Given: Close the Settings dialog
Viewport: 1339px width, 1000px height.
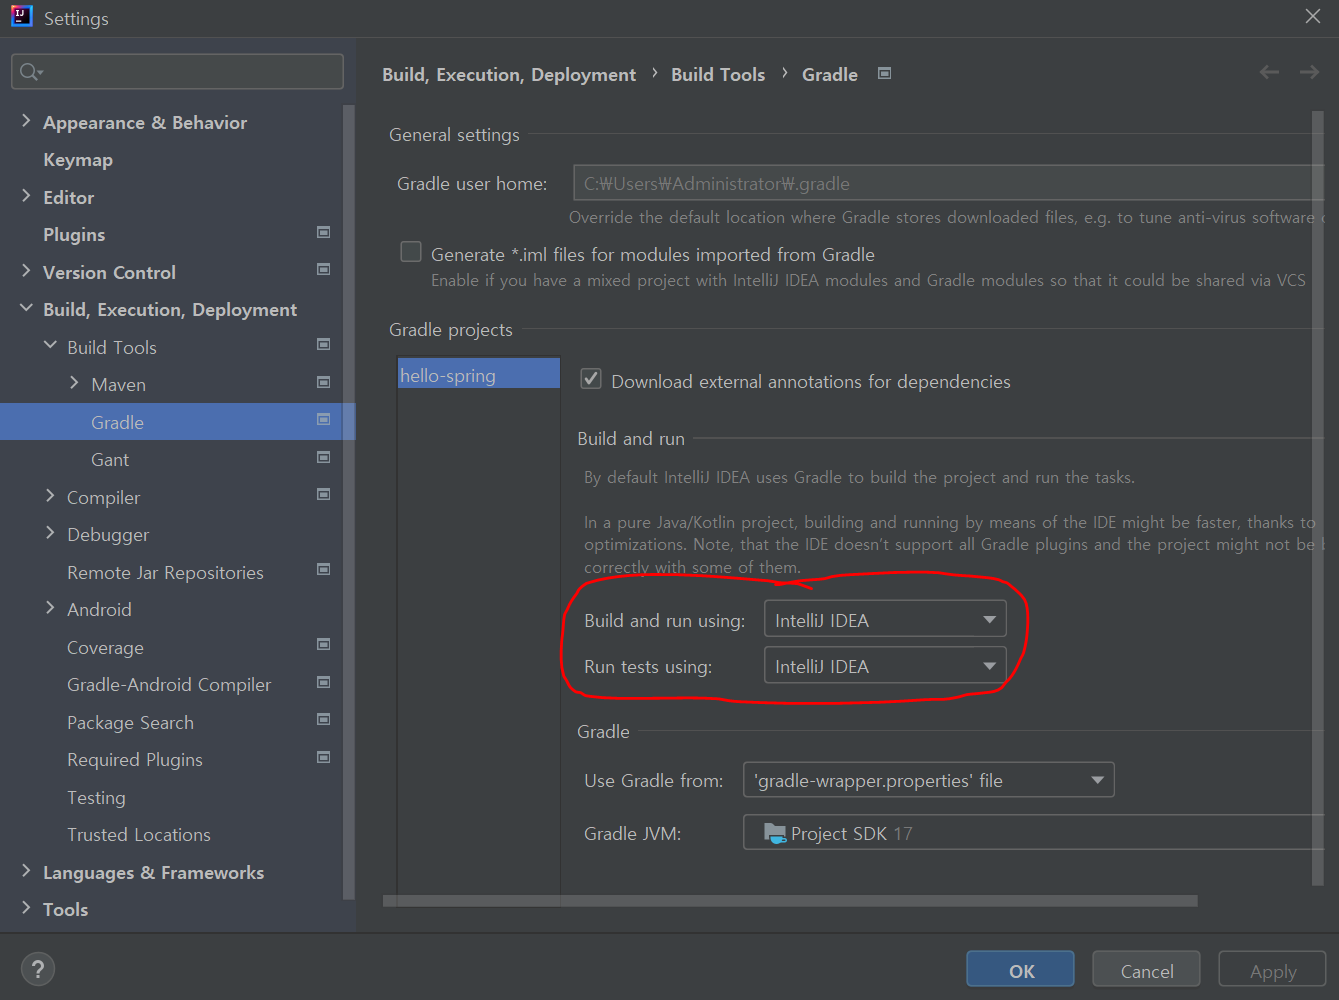Looking at the screenshot, I should (1313, 16).
